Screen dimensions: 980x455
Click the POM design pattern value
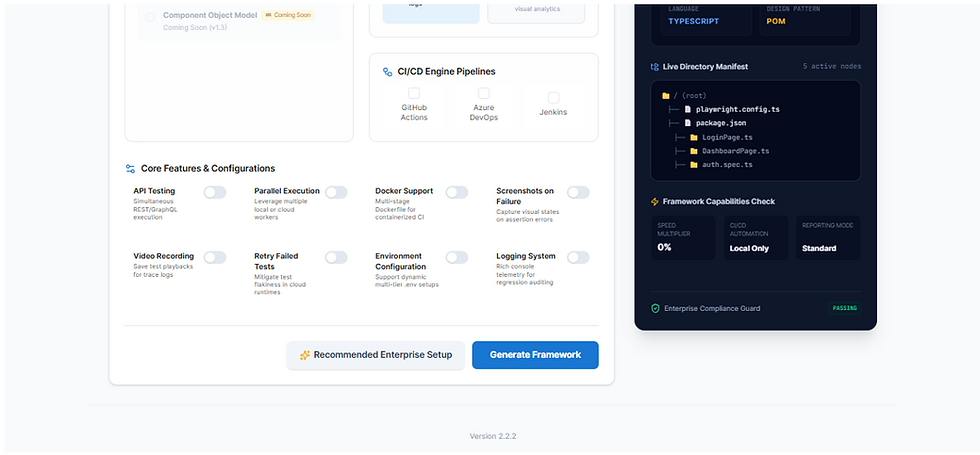[776, 21]
